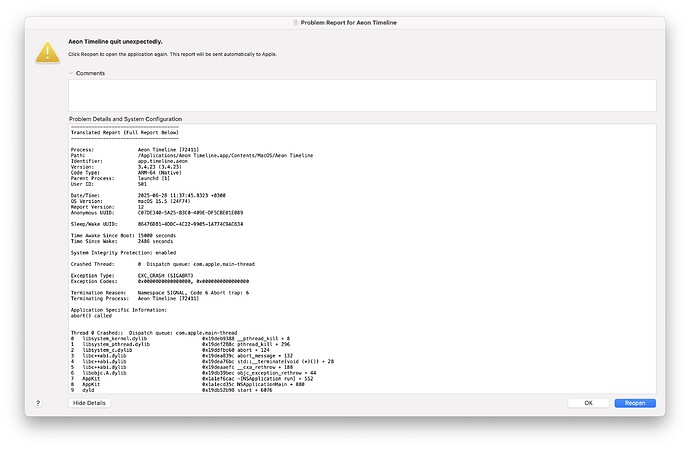The image size is (690, 449).
Task: Collapse the Comments disclosure chevron
Action: click(x=71, y=73)
